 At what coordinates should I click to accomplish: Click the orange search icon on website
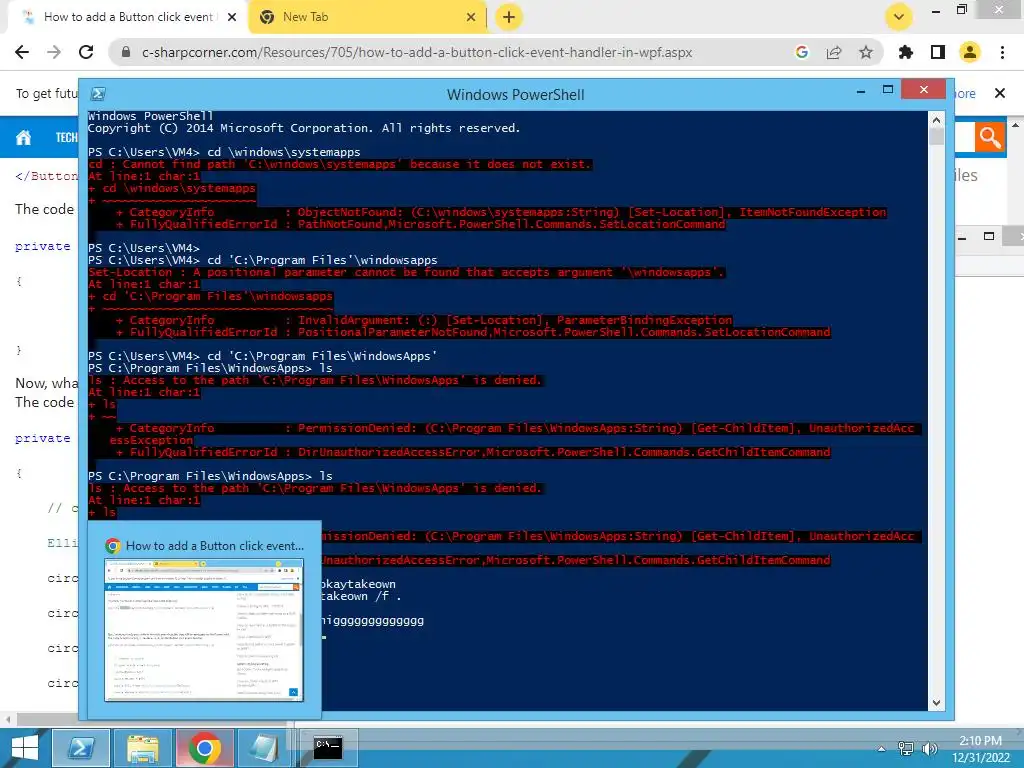tap(989, 137)
